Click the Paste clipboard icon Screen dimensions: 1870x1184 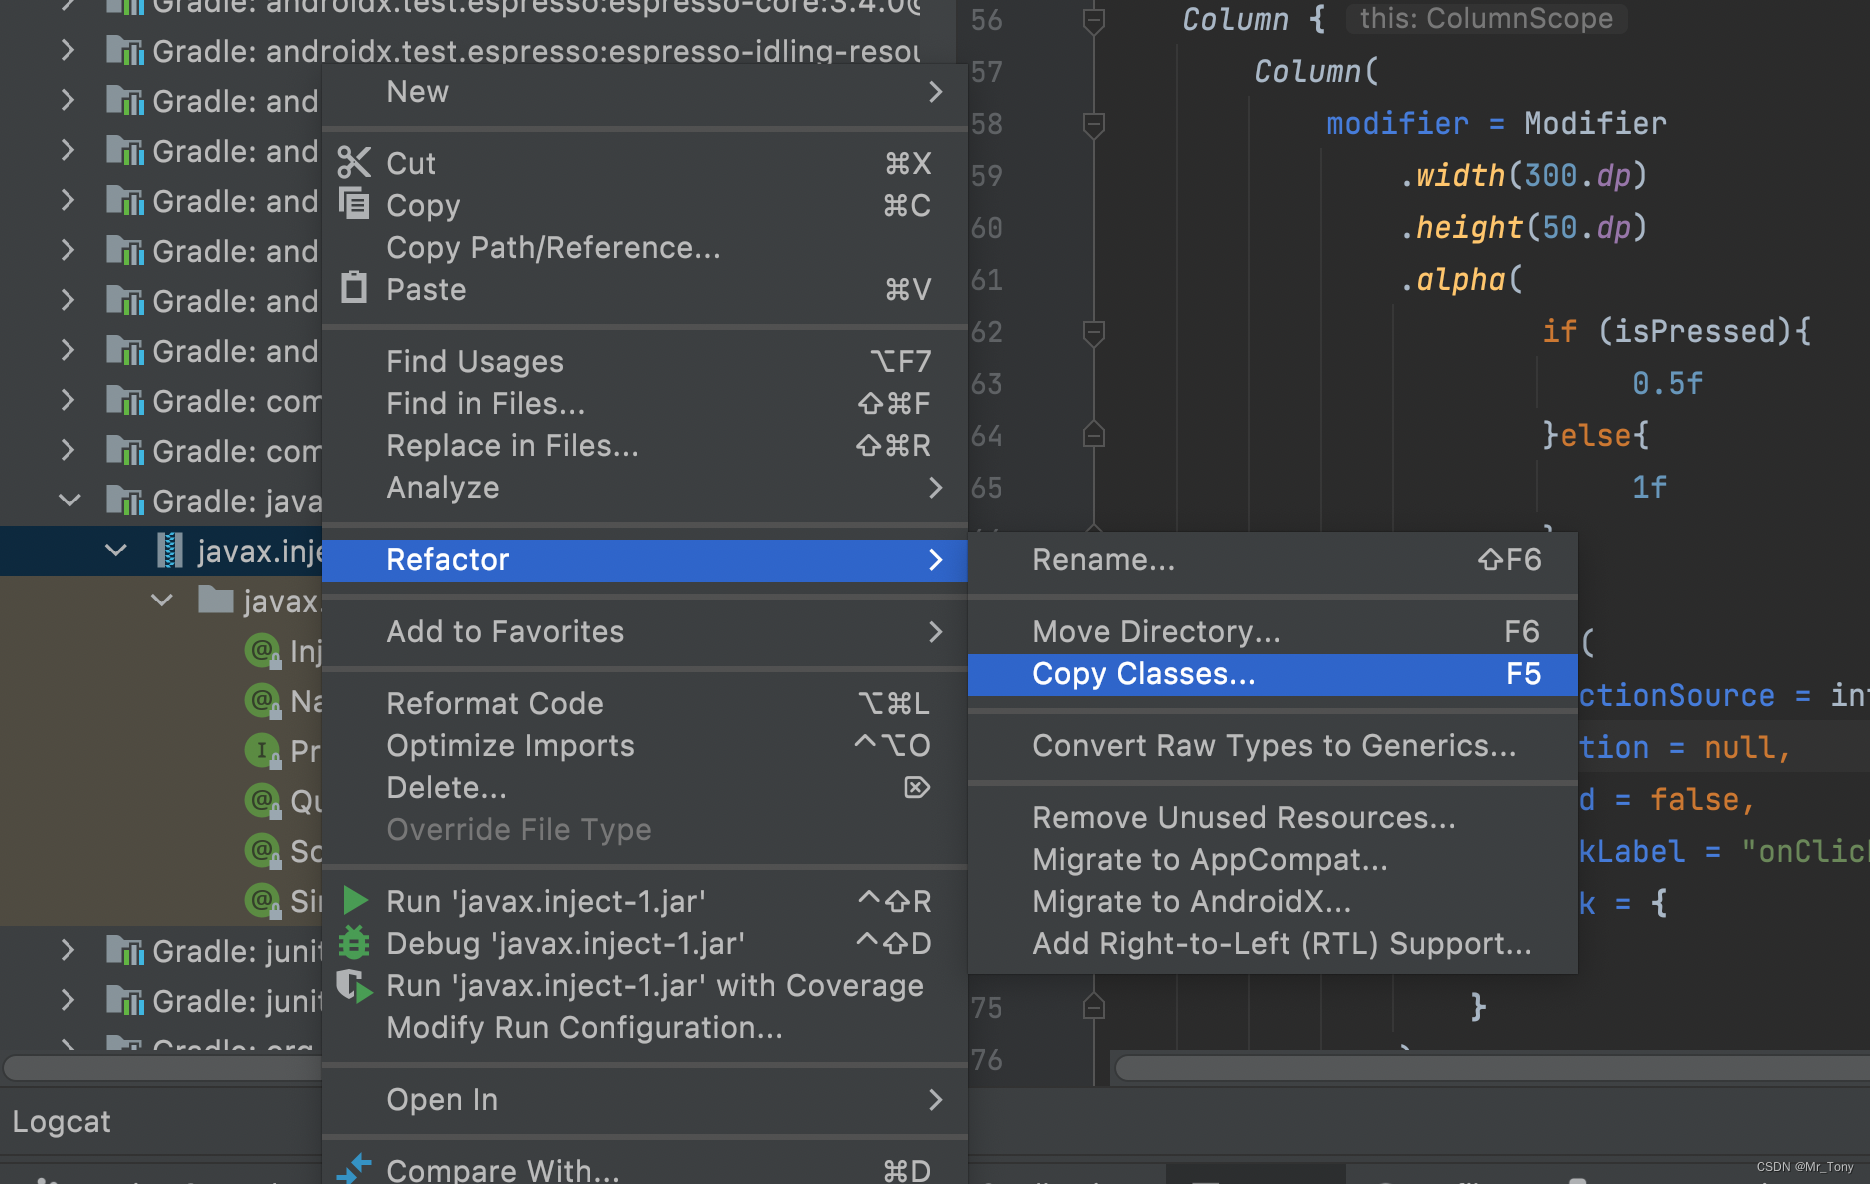(x=354, y=288)
